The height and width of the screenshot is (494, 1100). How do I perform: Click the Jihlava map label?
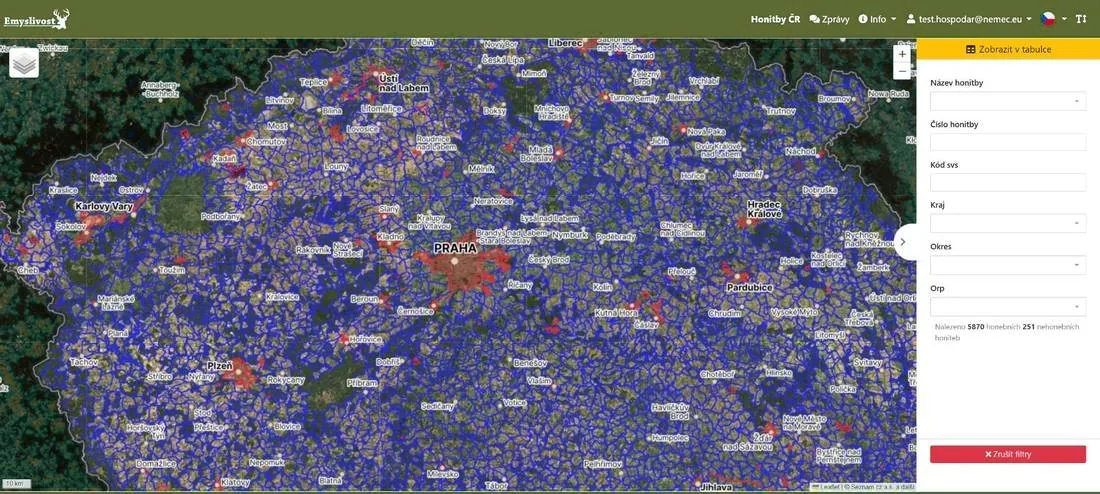pos(716,487)
